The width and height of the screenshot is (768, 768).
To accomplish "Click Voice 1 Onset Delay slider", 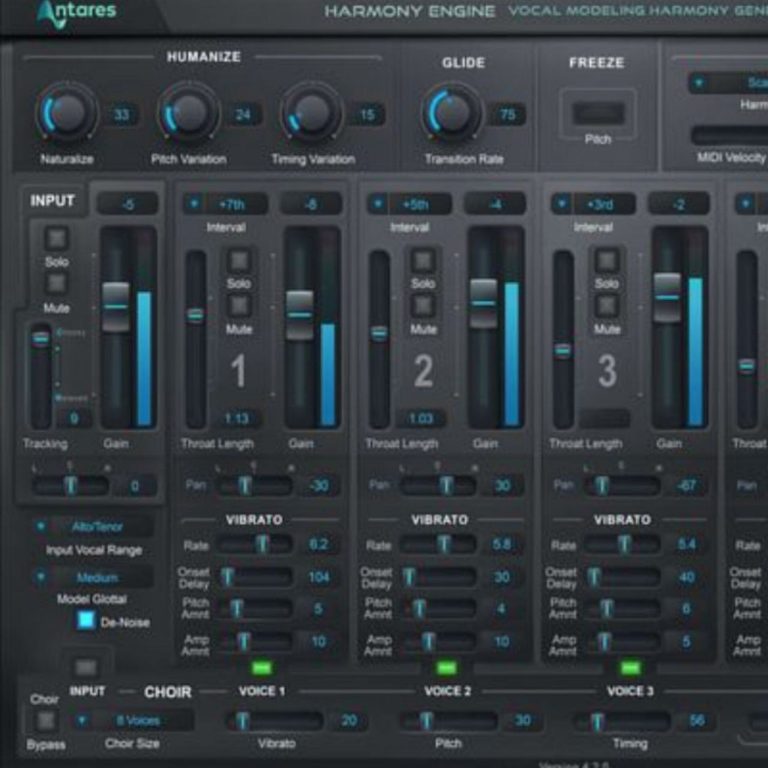I will (255, 577).
